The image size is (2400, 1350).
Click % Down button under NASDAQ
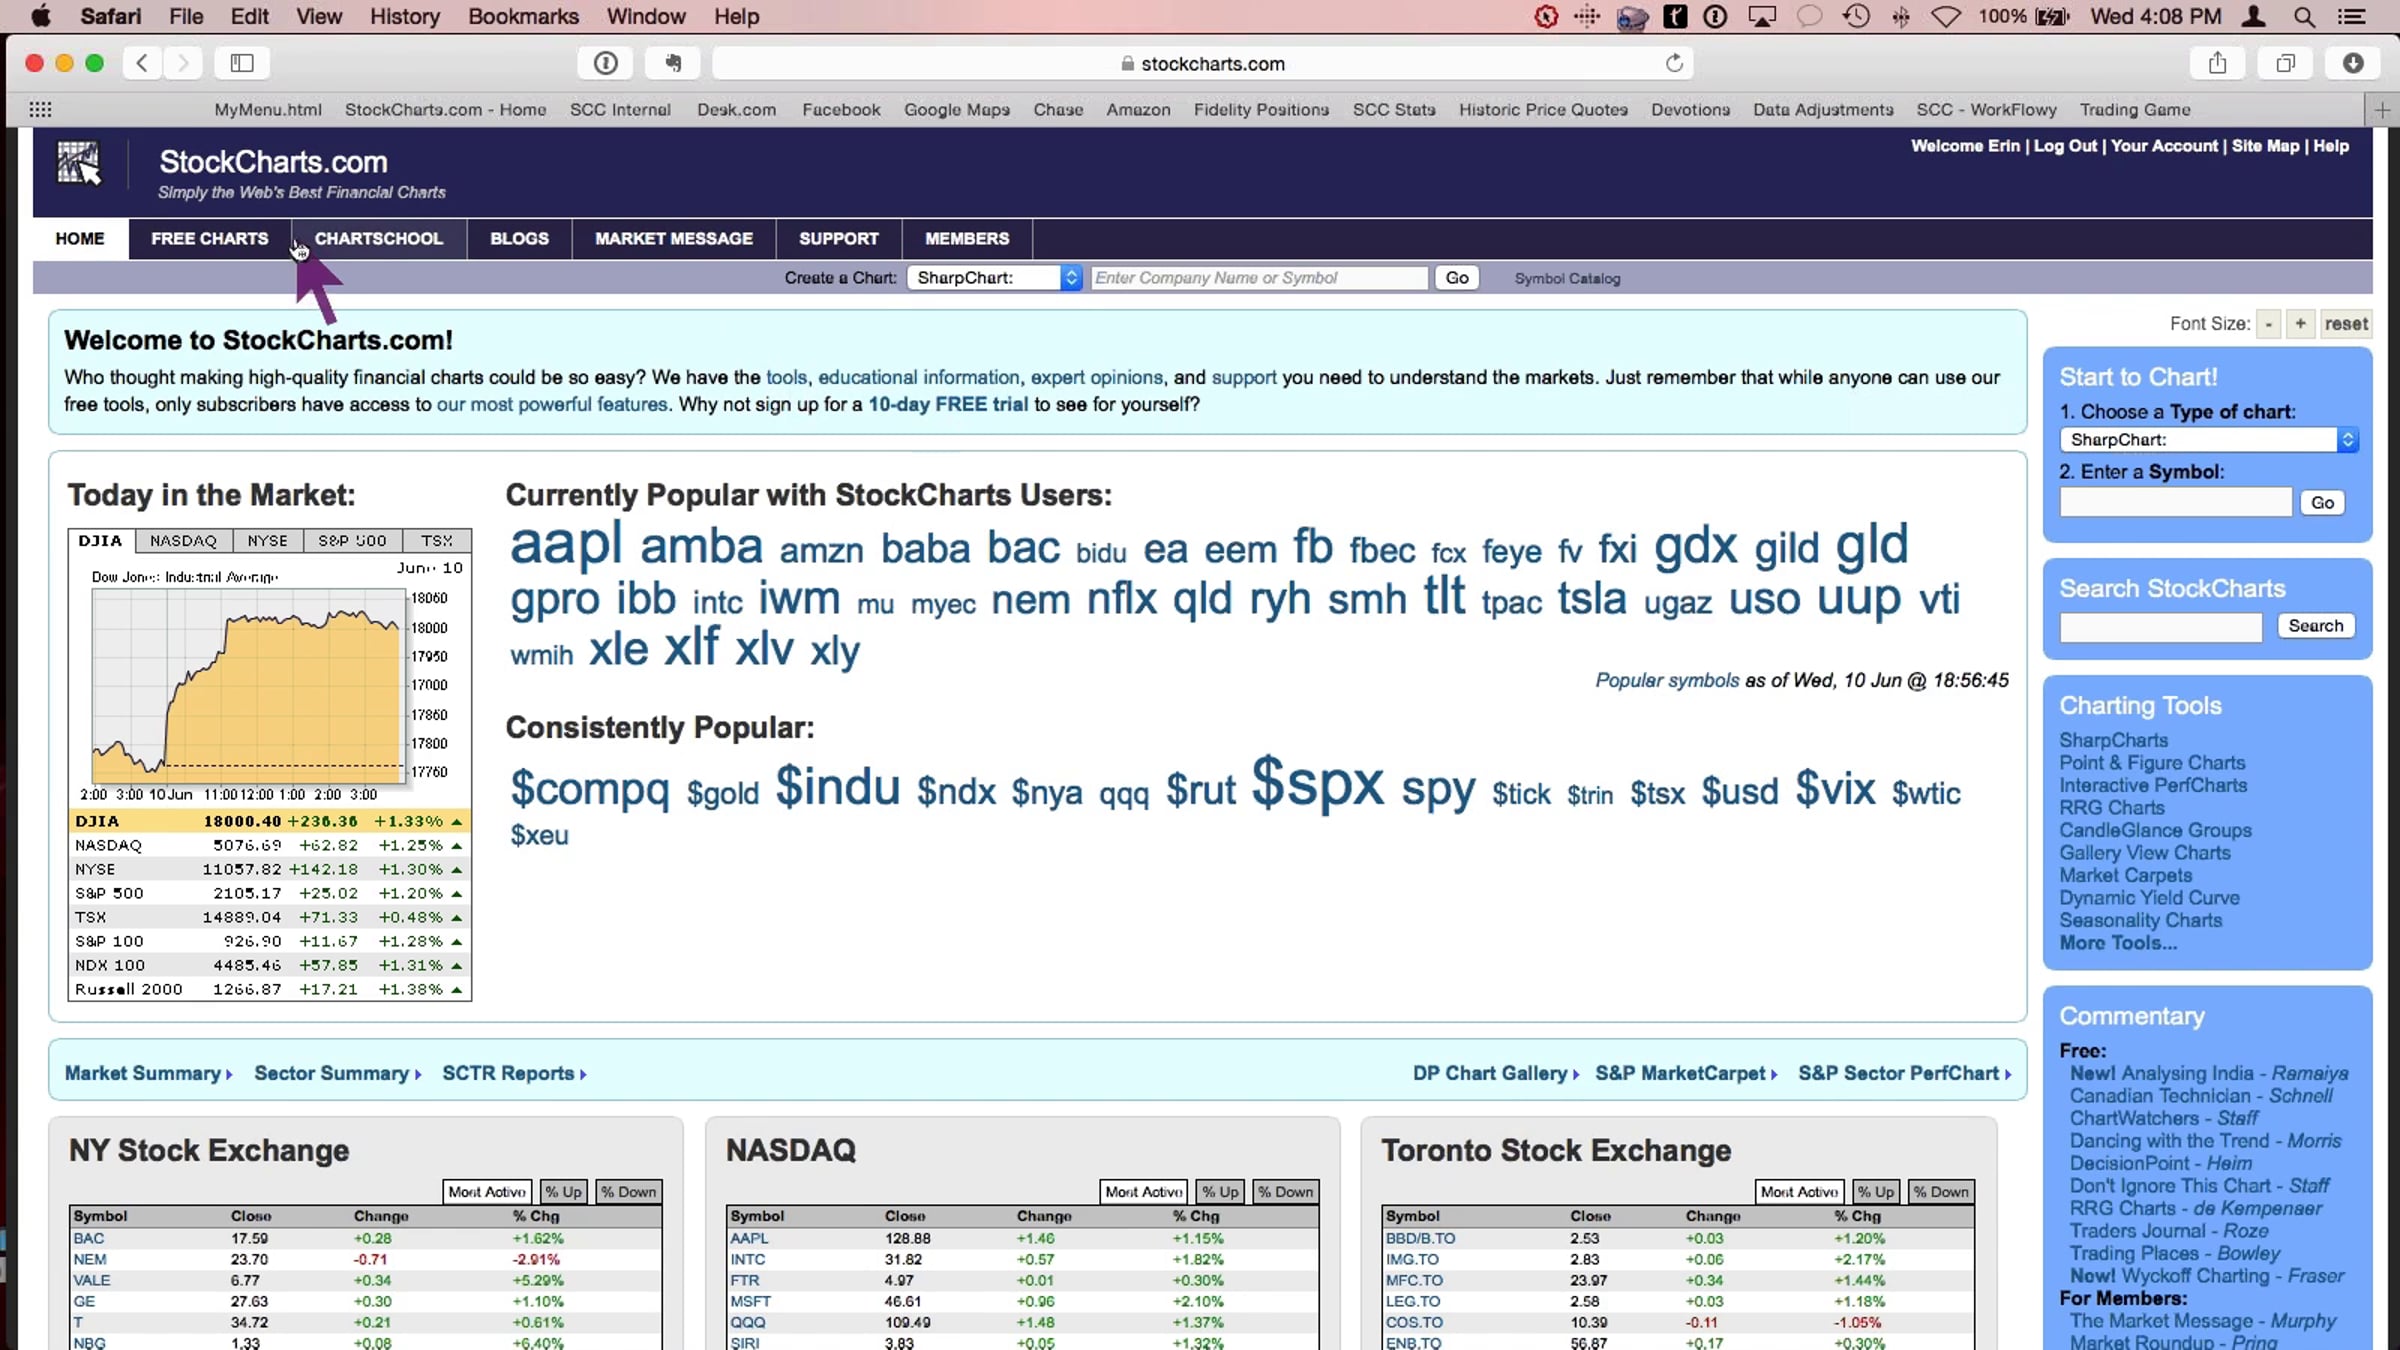click(x=1285, y=1192)
